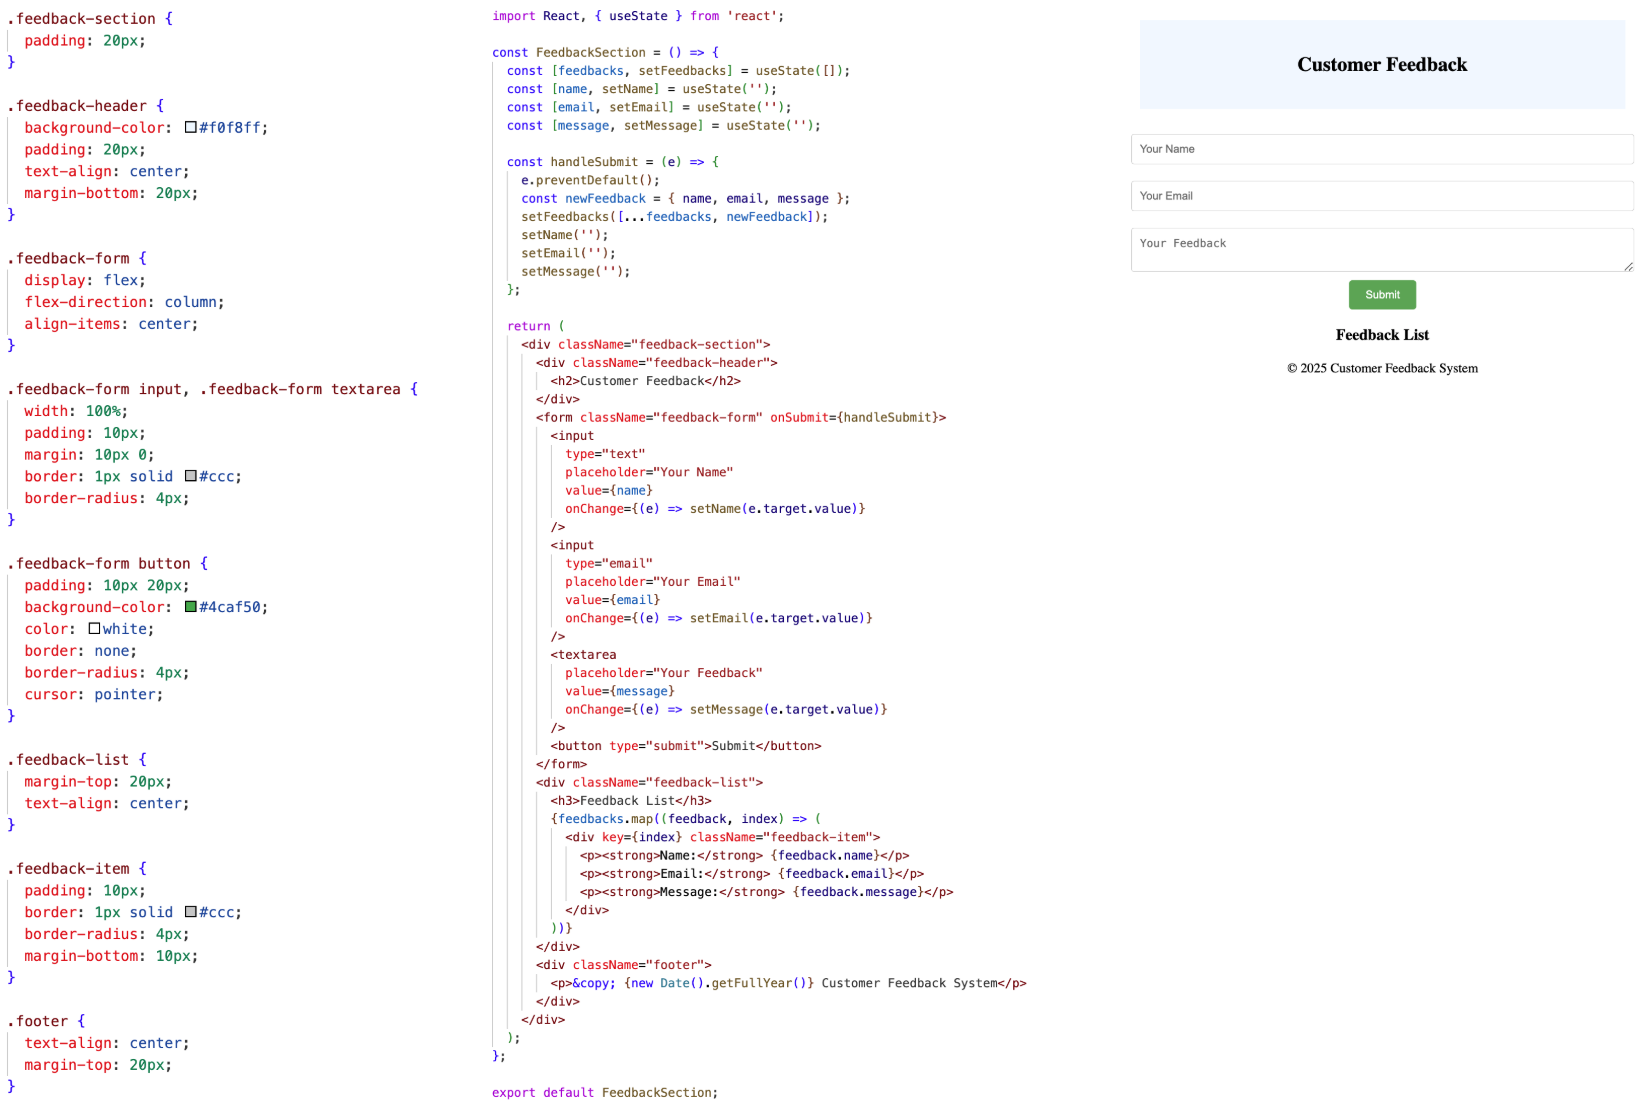Image resolution: width=1652 pixels, height=1110 pixels.
Task: Click the flex-direction: column property
Action: (x=124, y=302)
